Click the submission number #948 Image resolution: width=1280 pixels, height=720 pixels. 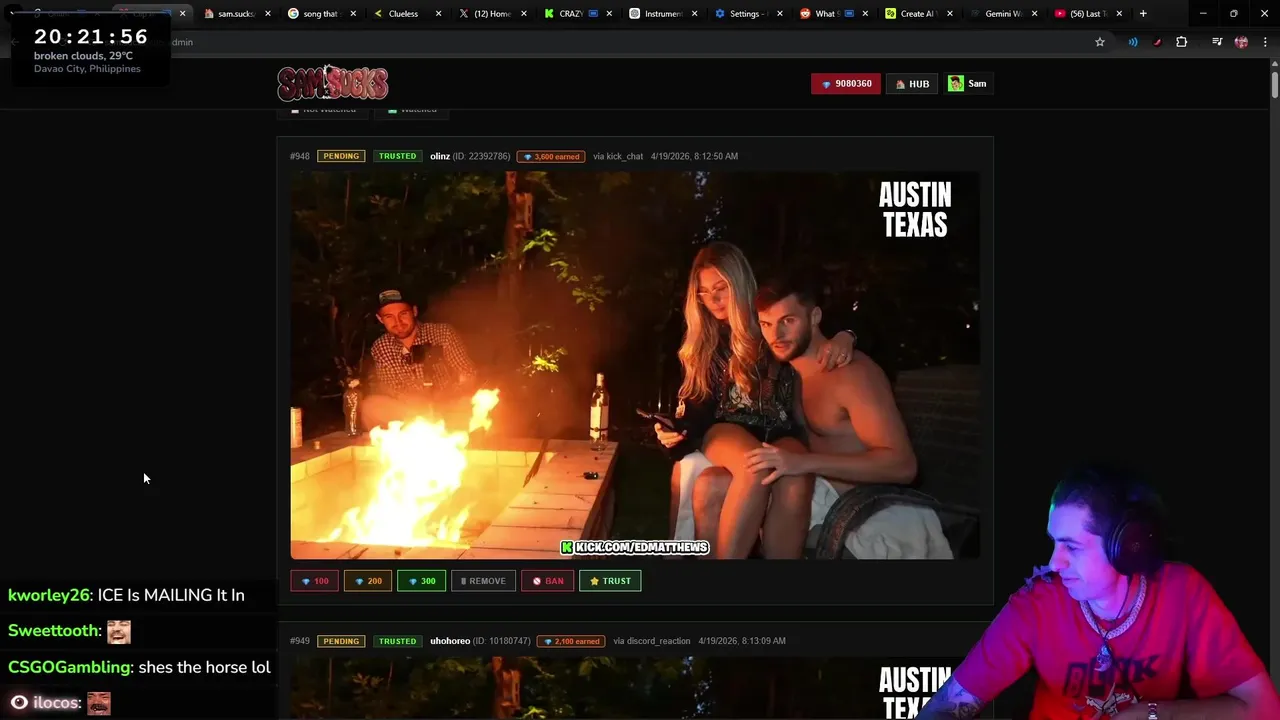(x=300, y=156)
